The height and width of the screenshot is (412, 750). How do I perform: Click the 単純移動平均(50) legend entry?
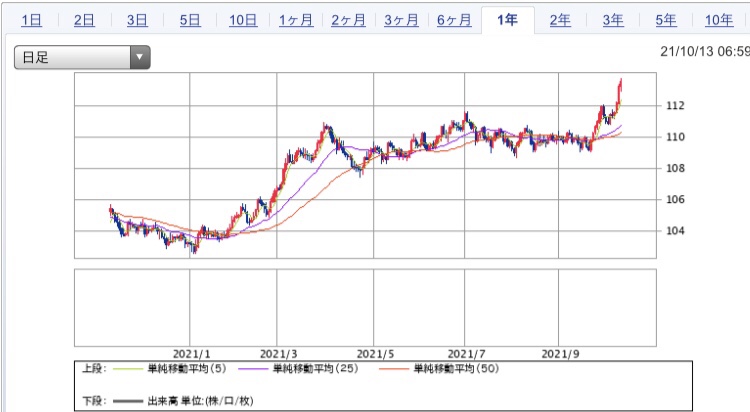pyautogui.click(x=456, y=369)
